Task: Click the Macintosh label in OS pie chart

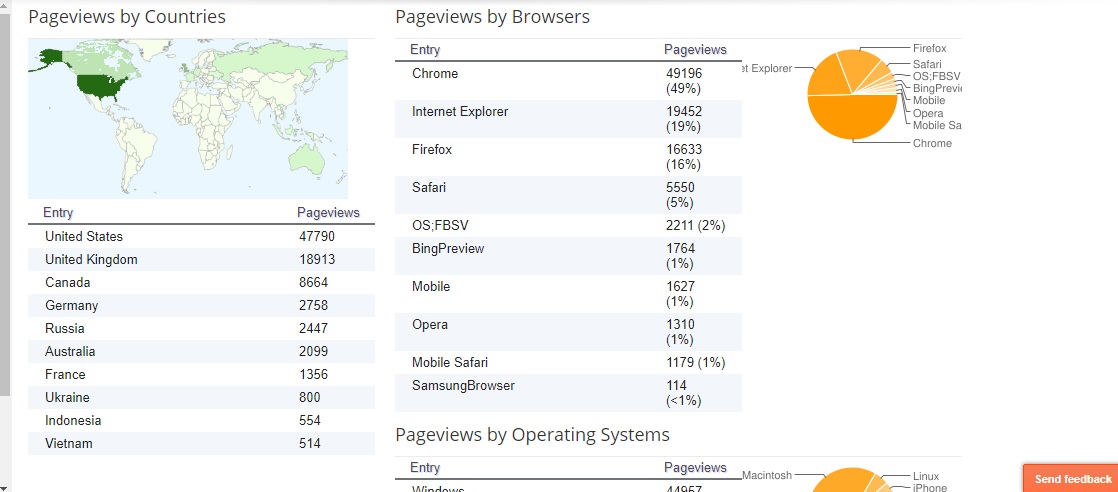Action: click(x=767, y=475)
